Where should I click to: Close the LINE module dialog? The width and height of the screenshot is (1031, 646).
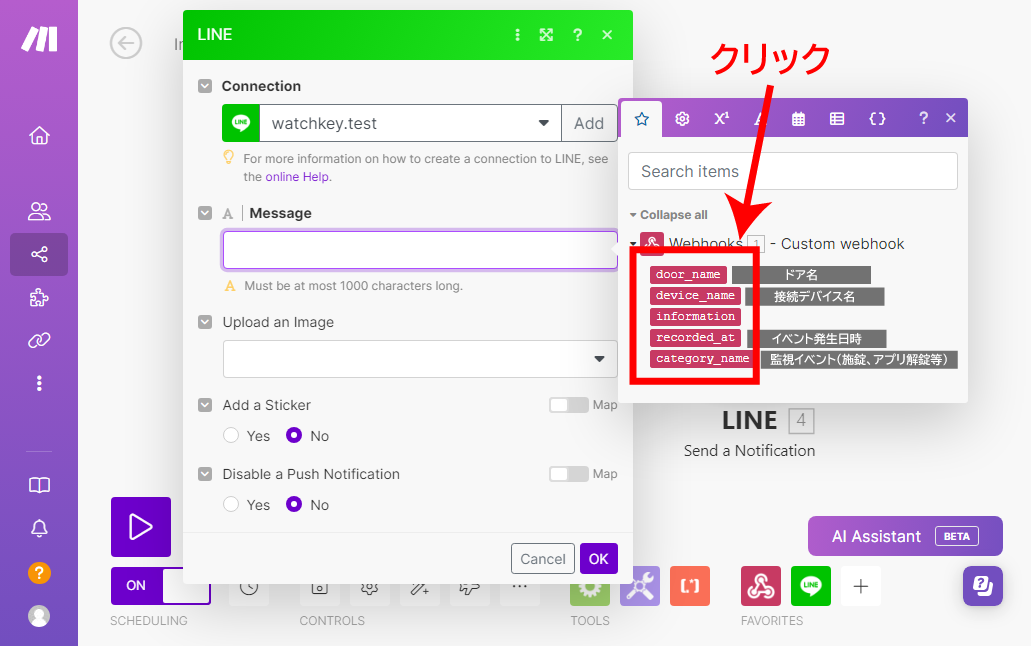pyautogui.click(x=608, y=35)
